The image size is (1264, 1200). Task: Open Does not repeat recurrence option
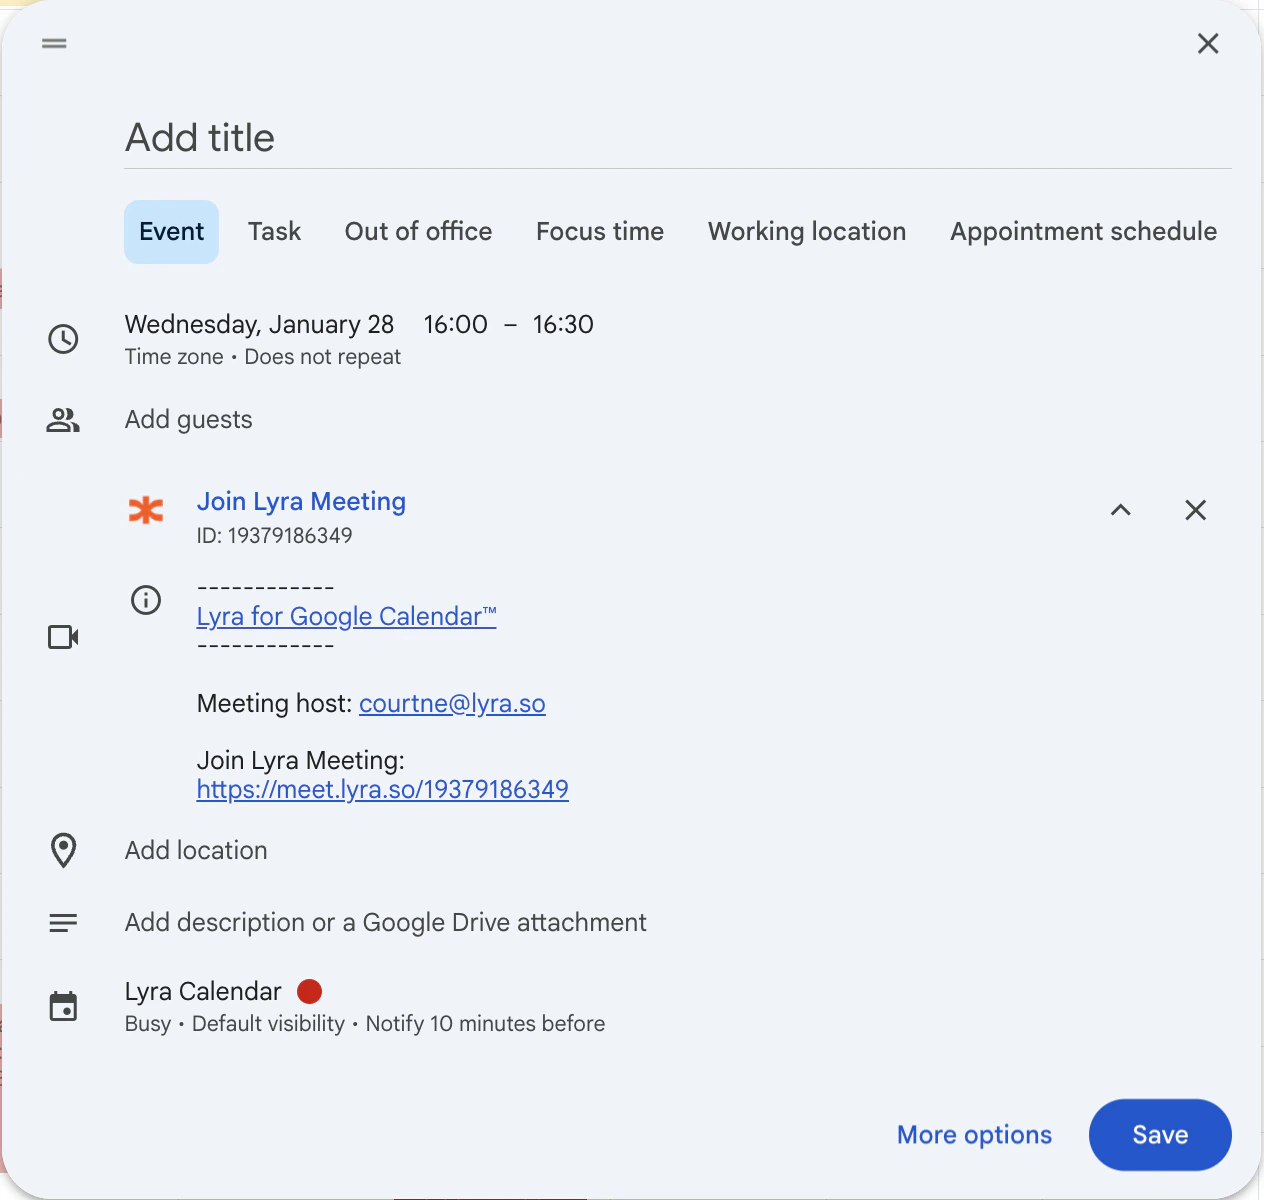pyautogui.click(x=322, y=357)
